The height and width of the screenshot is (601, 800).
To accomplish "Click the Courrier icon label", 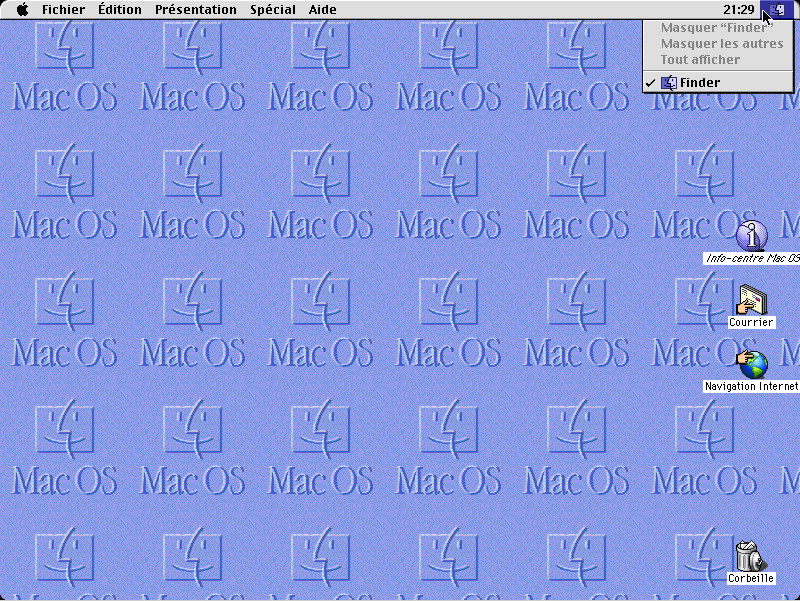I will tap(751, 322).
